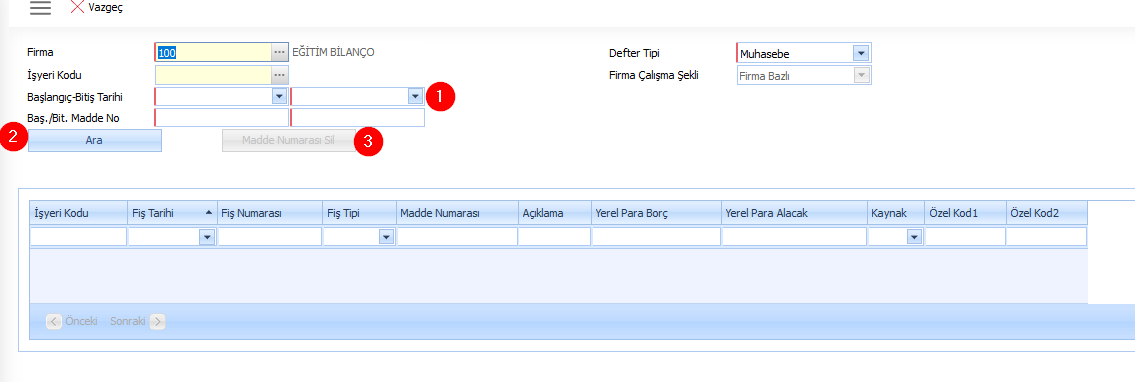Open the Kaynak filter dropdown

pyautogui.click(x=914, y=237)
